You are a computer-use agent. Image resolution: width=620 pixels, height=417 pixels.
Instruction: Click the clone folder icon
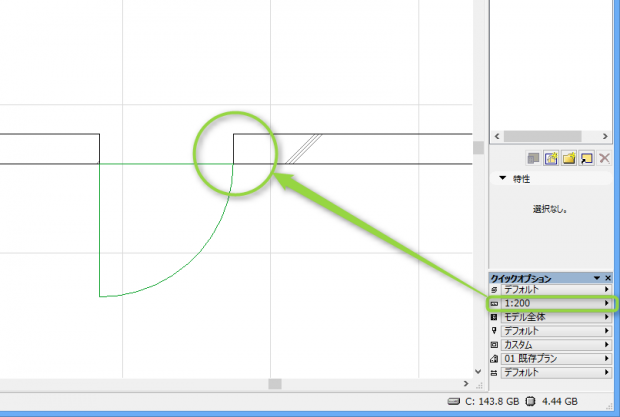pos(586,159)
